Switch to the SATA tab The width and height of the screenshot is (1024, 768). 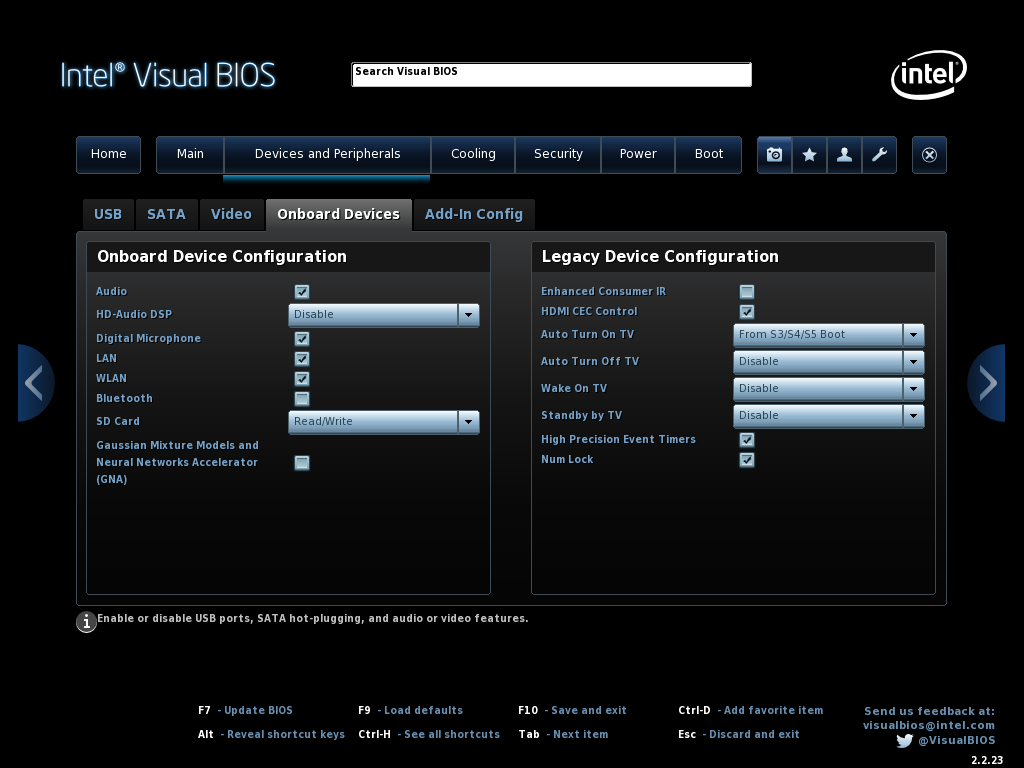(x=167, y=215)
